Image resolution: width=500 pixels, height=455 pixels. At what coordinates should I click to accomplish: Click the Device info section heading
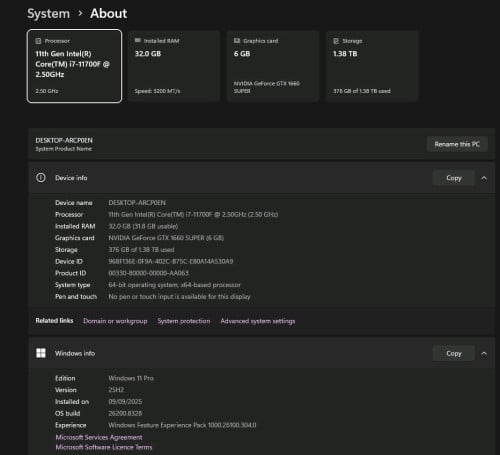[x=71, y=178]
